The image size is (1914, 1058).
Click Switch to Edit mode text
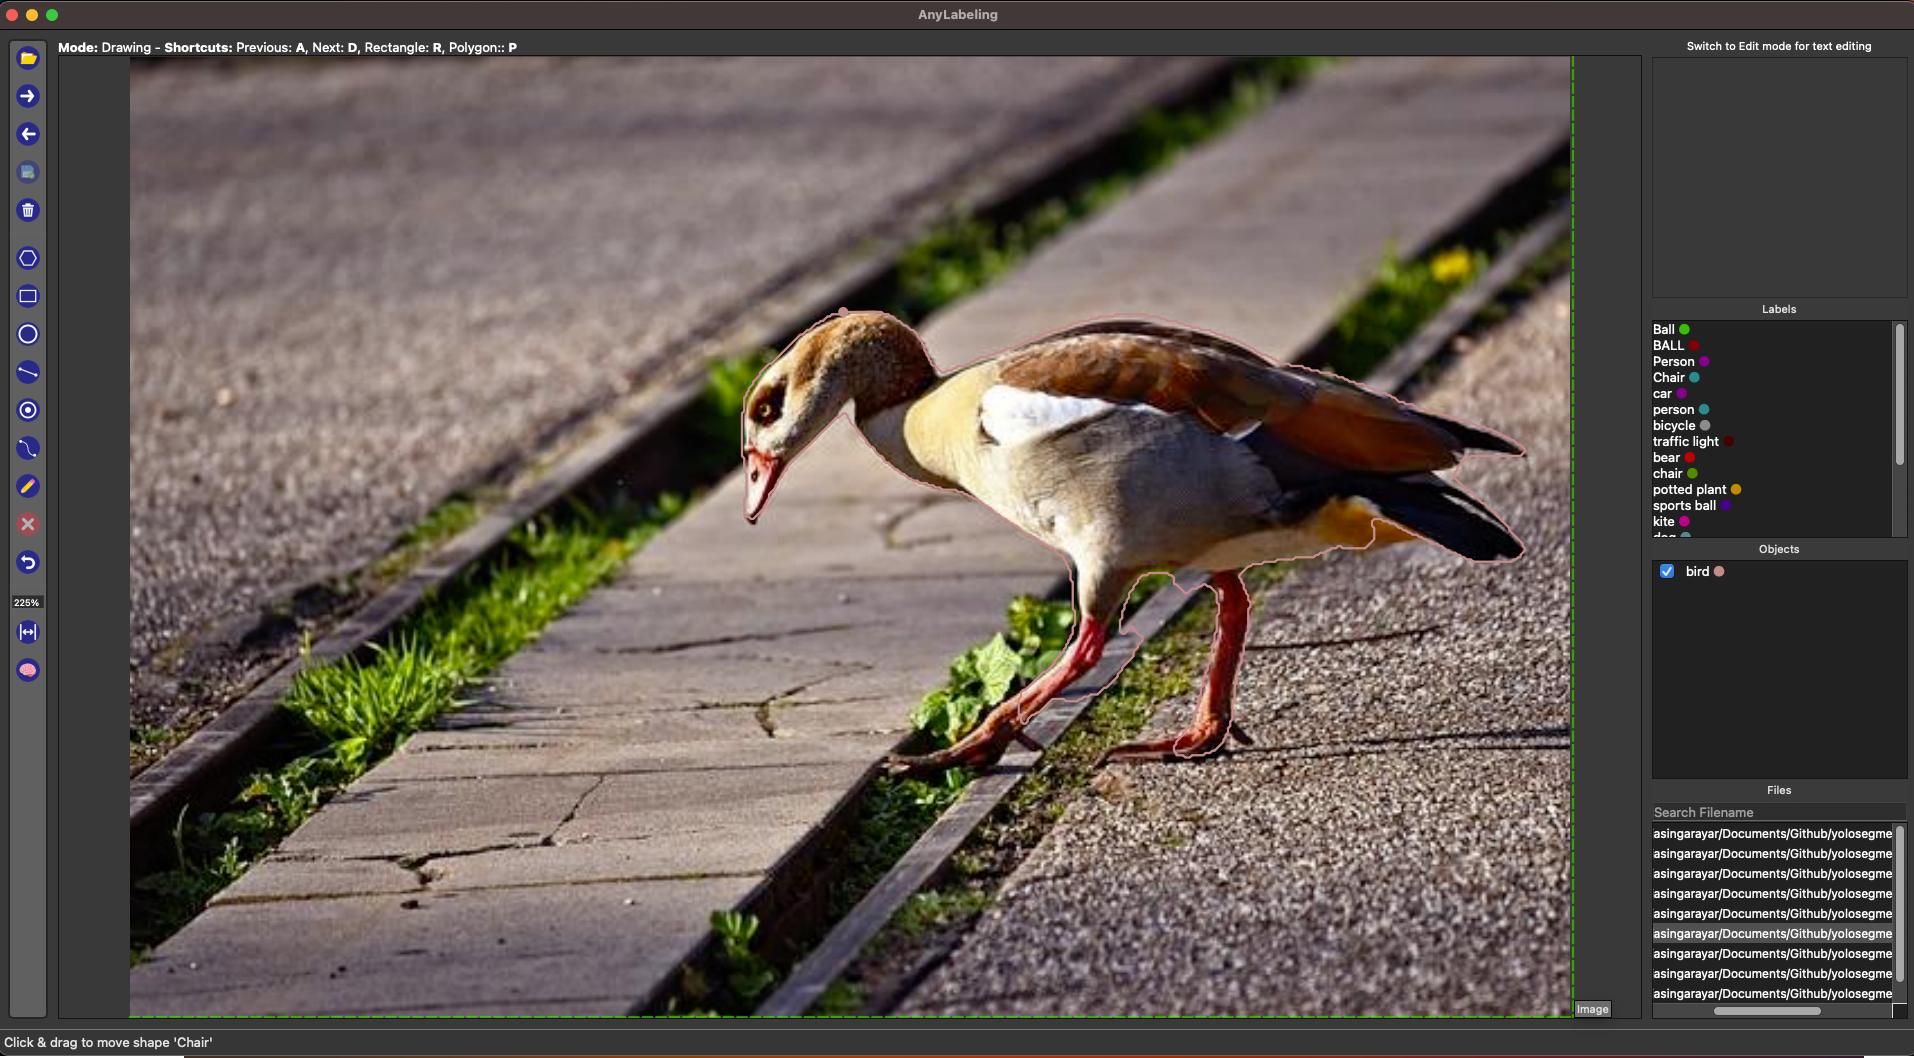click(1777, 45)
